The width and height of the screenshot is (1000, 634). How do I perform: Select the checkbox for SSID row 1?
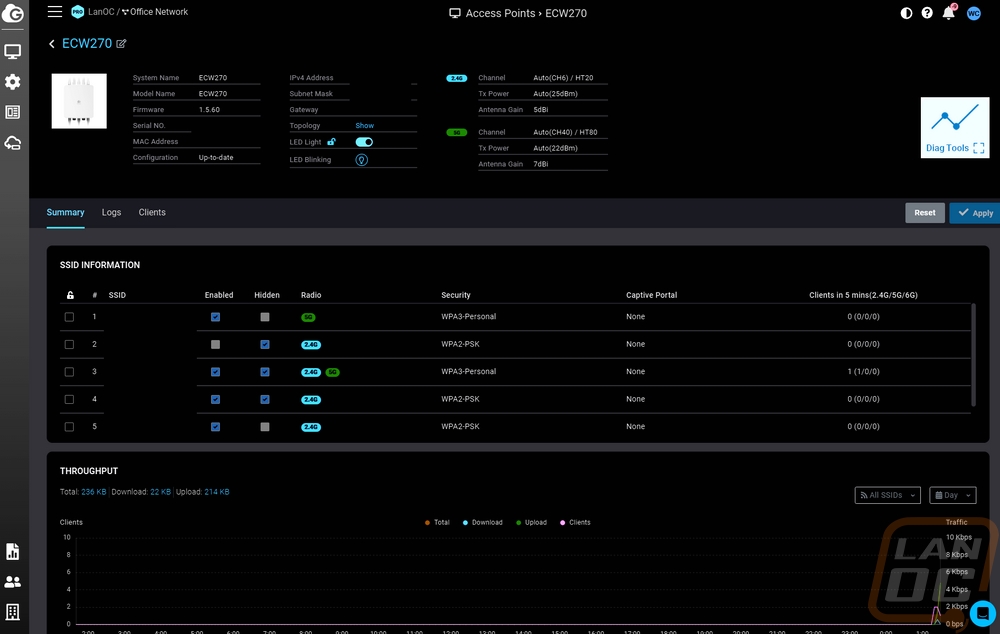(69, 317)
